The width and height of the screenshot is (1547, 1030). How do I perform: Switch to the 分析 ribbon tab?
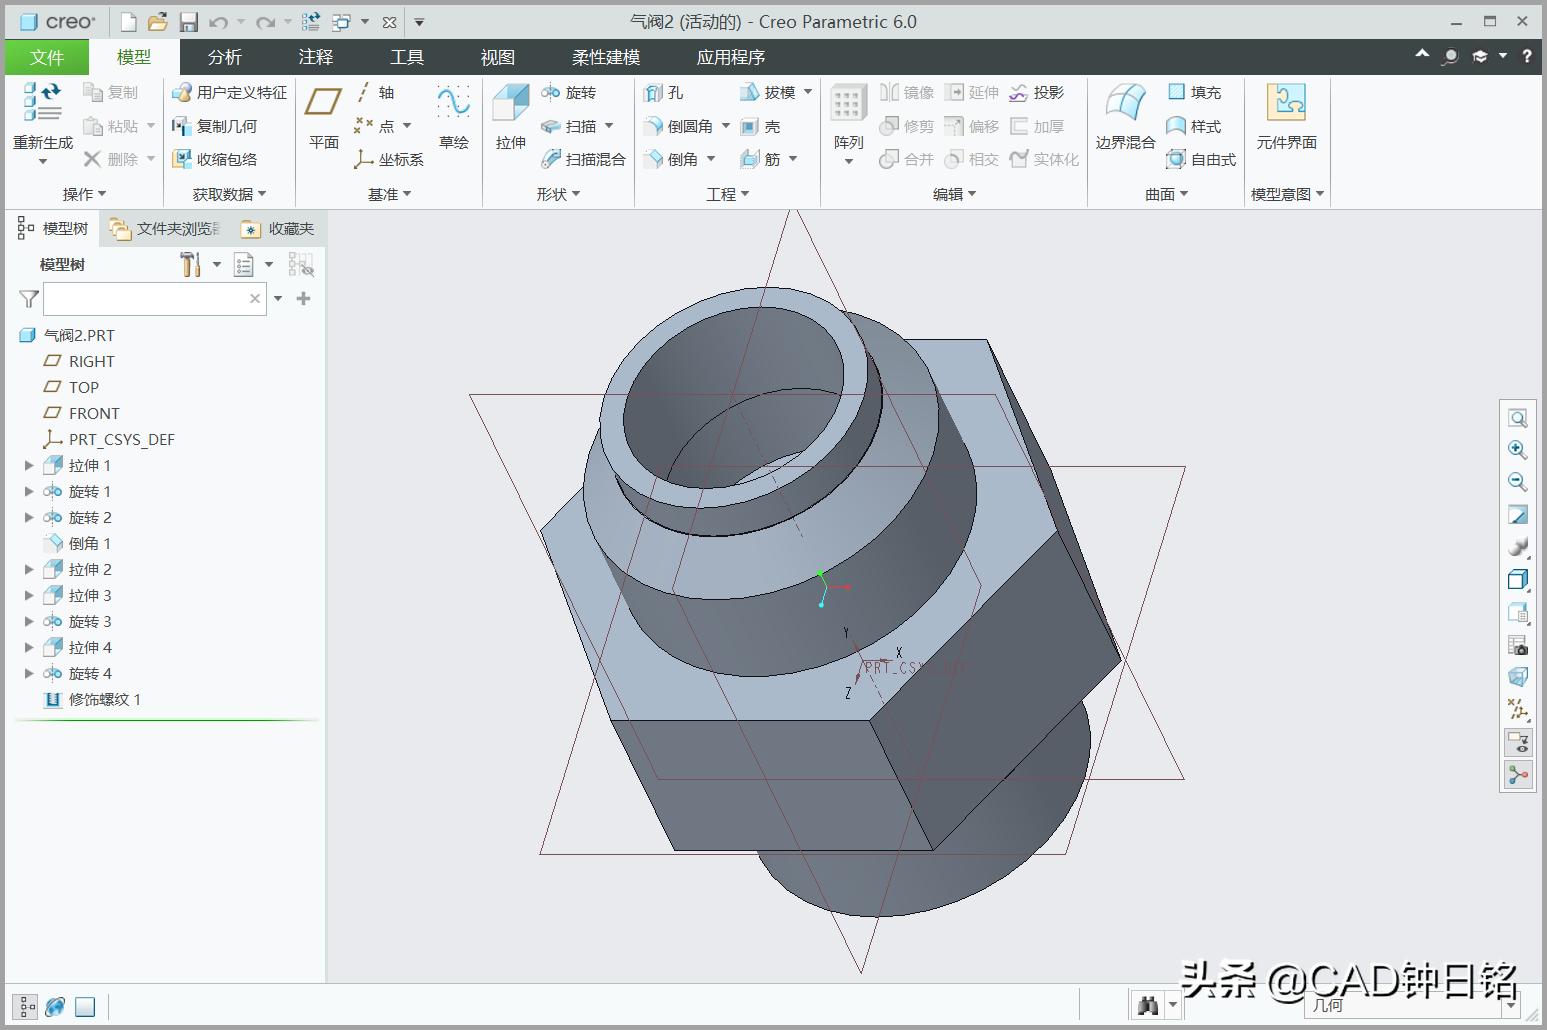pyautogui.click(x=224, y=57)
